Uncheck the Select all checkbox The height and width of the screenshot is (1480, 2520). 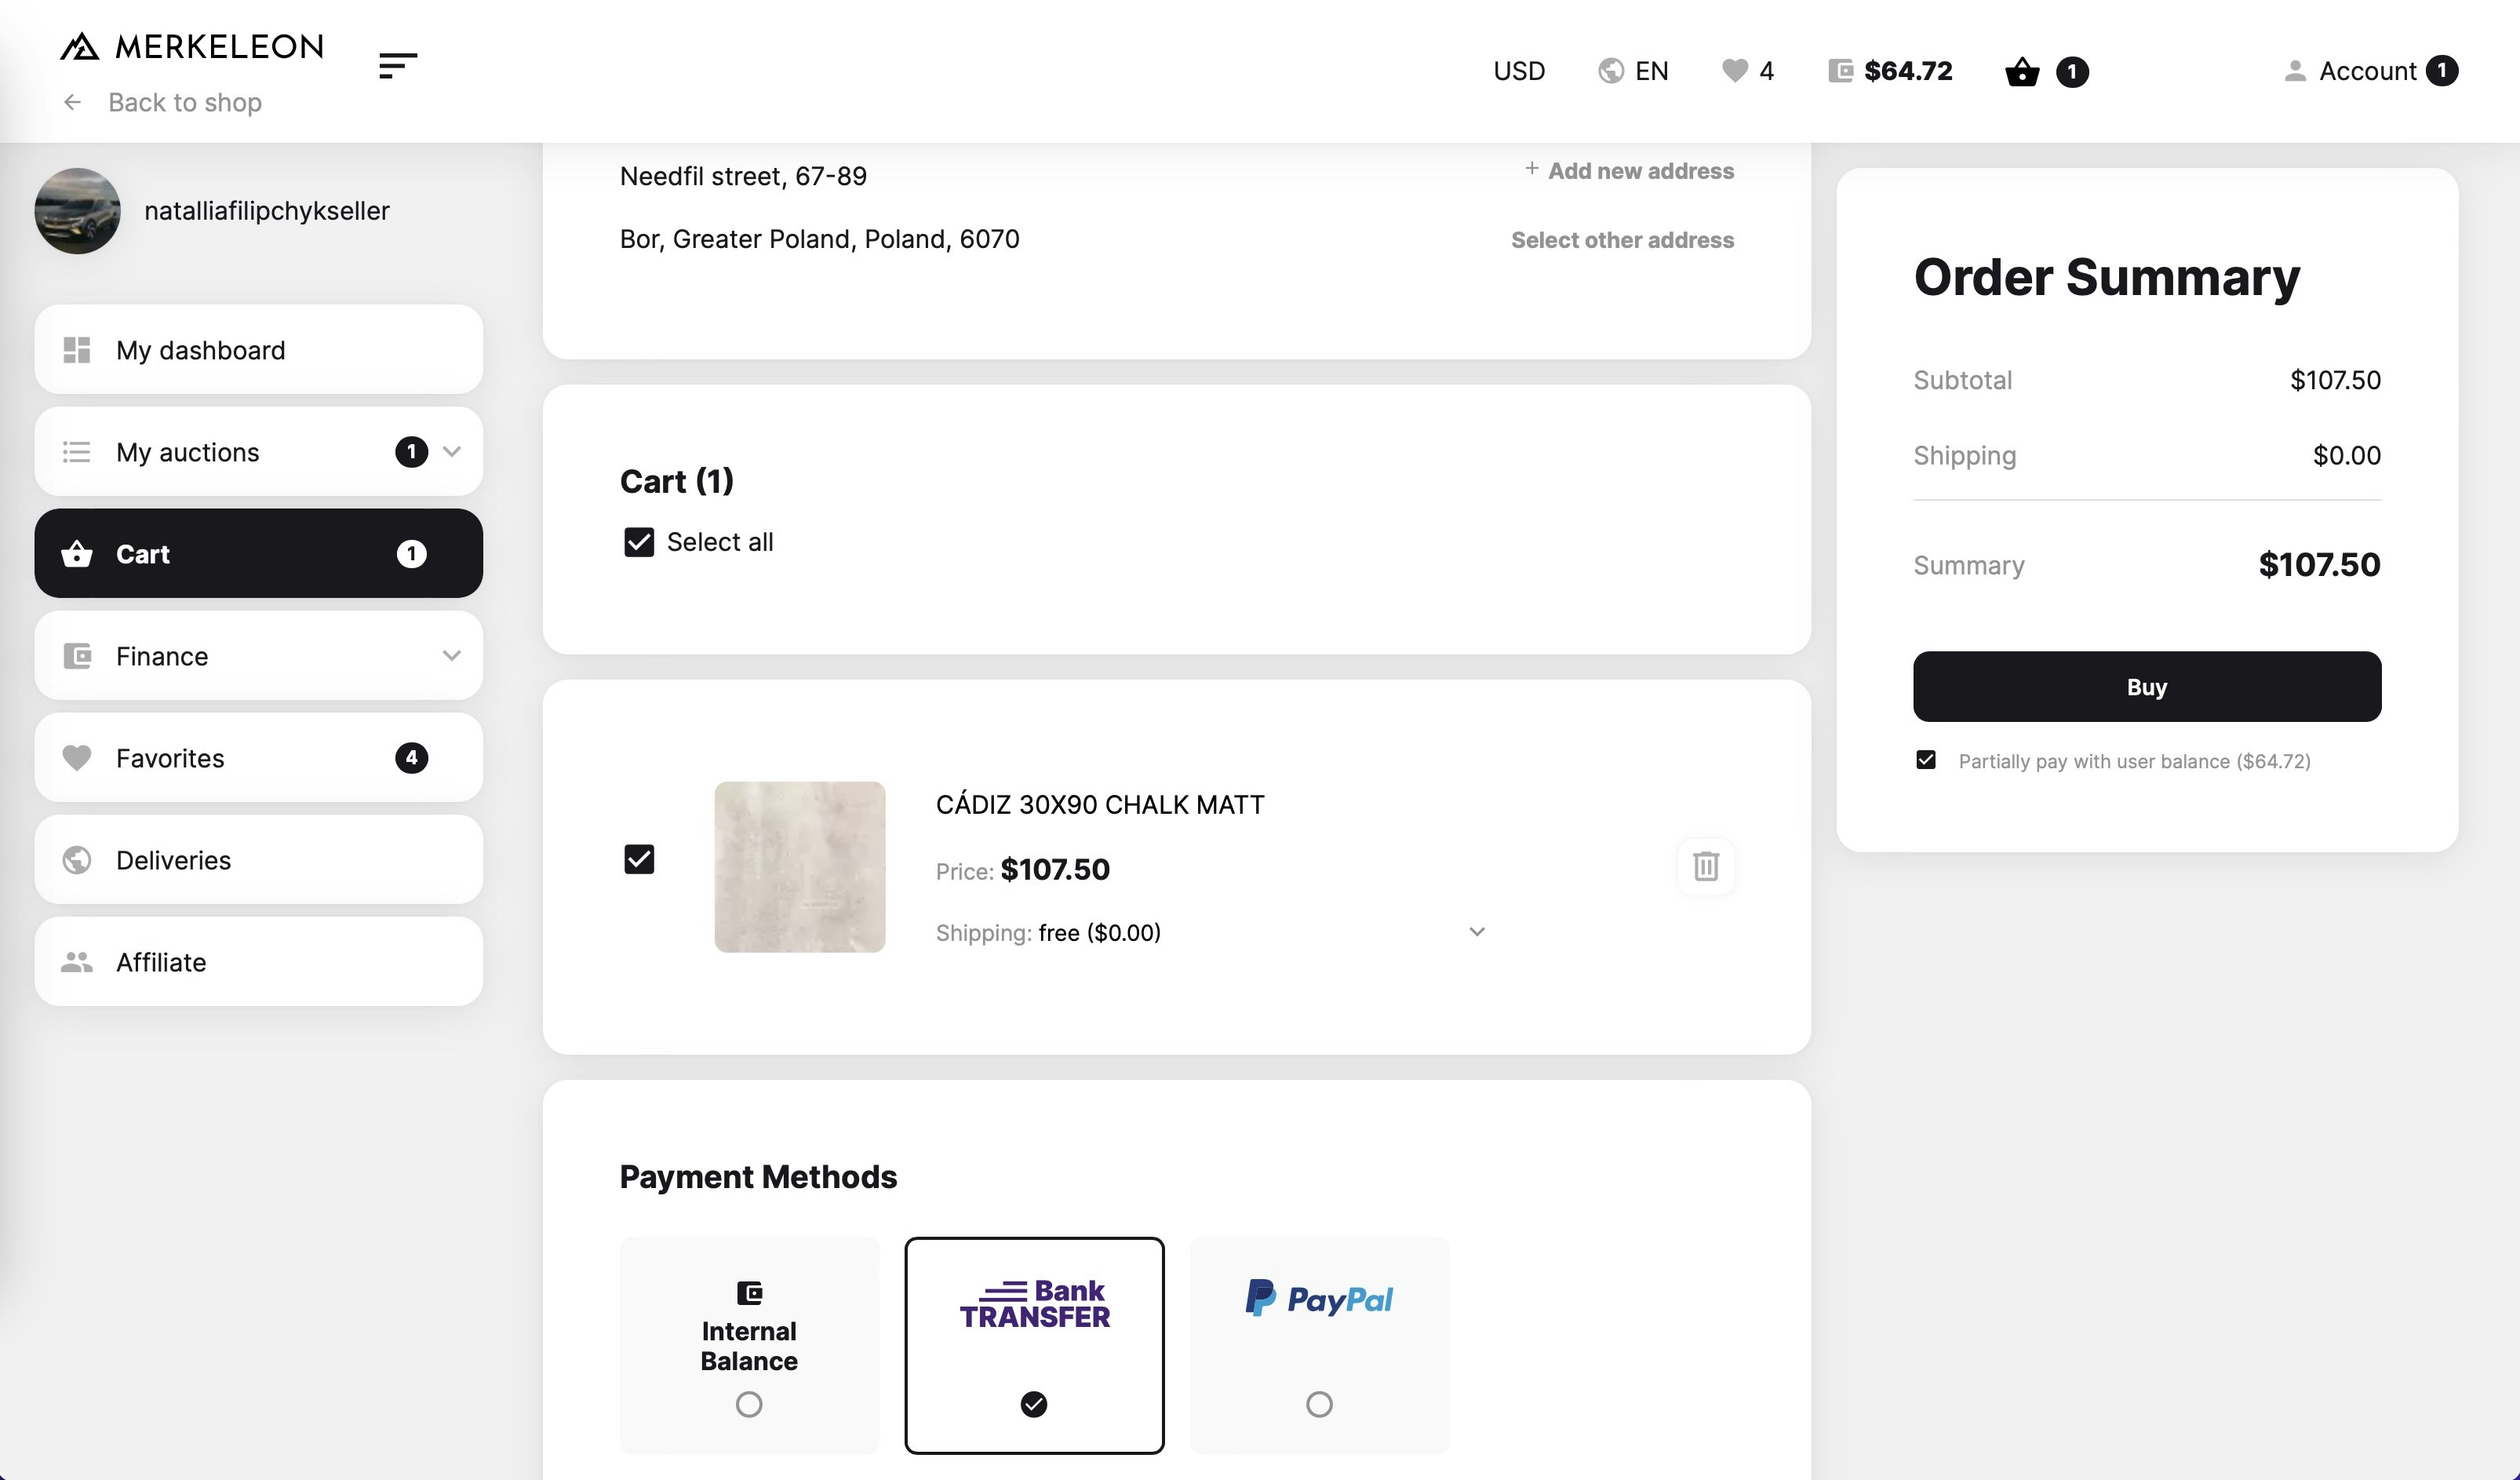[x=639, y=542]
